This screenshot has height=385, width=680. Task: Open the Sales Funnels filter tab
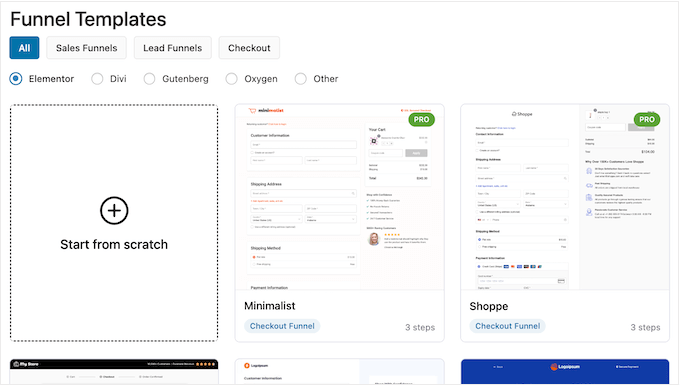(86, 48)
